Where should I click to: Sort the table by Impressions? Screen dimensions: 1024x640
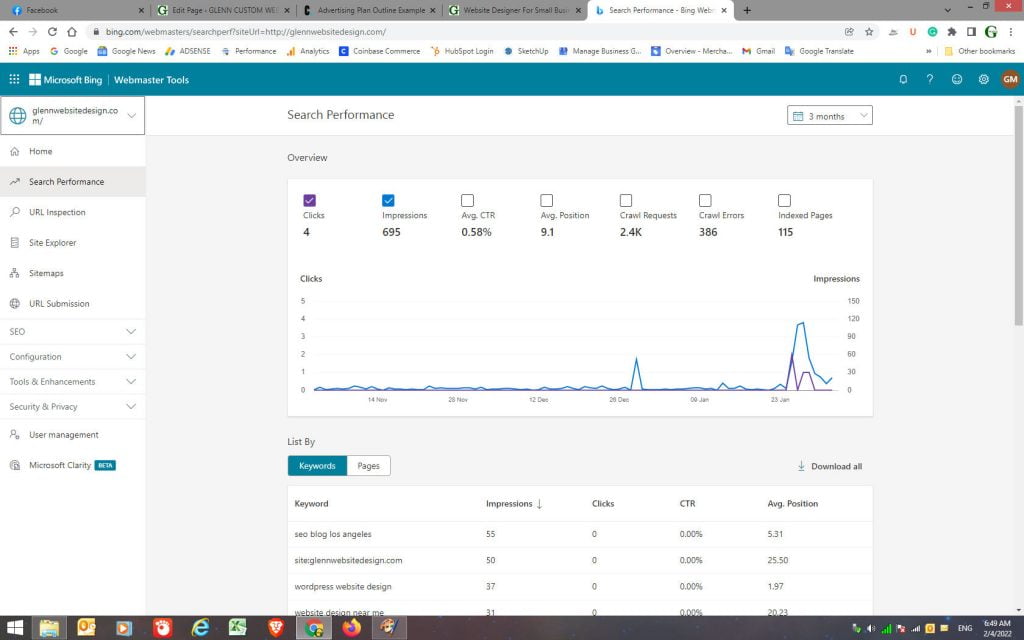[511, 503]
